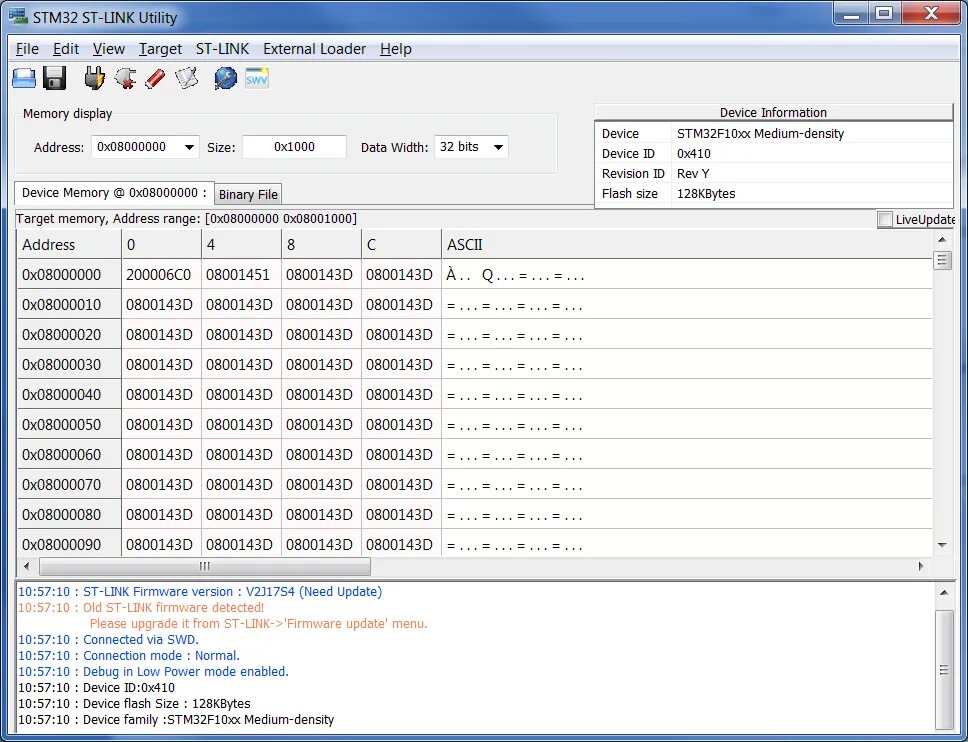Close the ST-LINK Utility window
This screenshot has height=742, width=968.
tap(931, 14)
